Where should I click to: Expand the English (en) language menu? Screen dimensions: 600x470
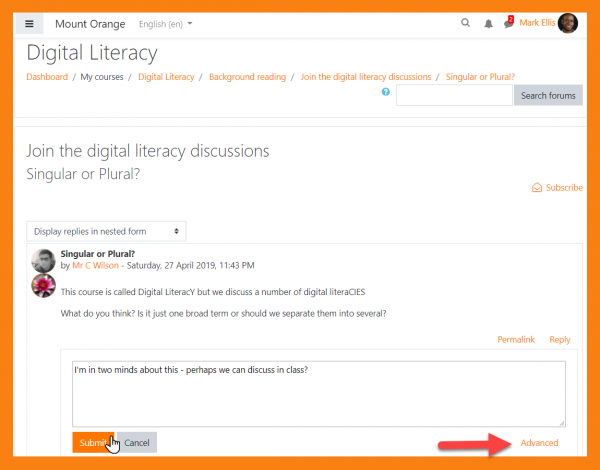pyautogui.click(x=166, y=23)
